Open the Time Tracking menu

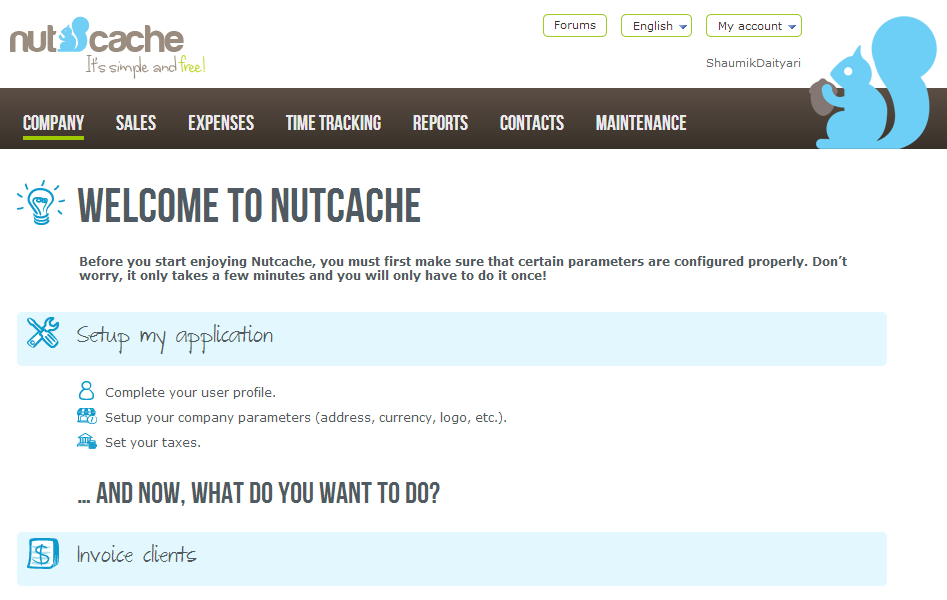pos(333,123)
